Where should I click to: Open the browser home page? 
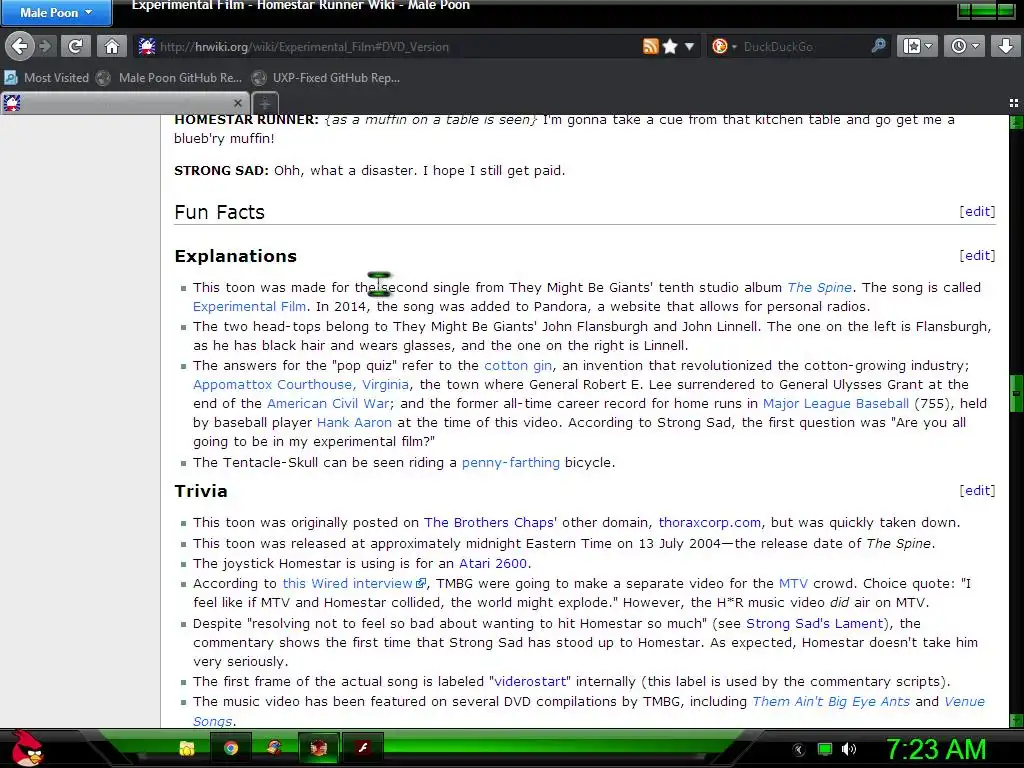pyautogui.click(x=112, y=46)
